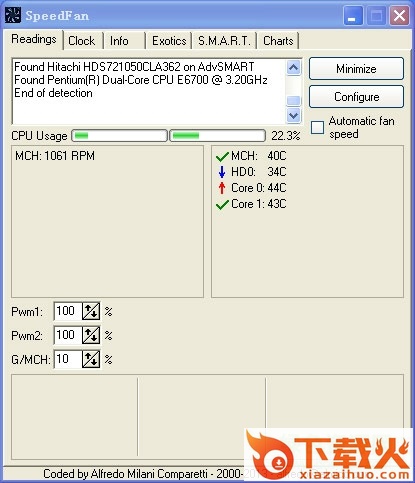Click into the Pwm1 value field
This screenshot has width=415, height=483.
point(68,311)
